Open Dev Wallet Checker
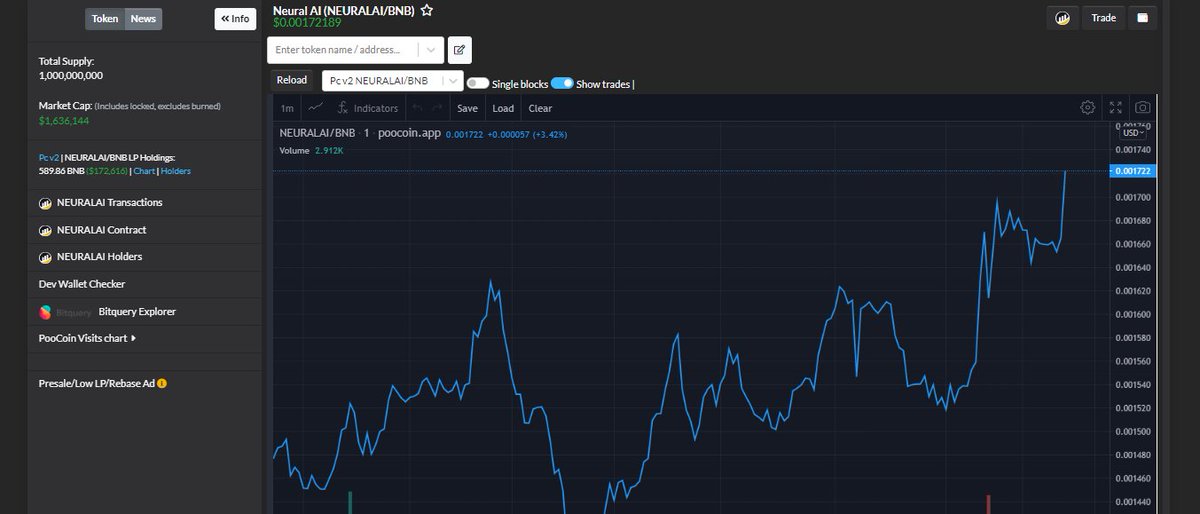The image size is (1200, 514). pos(82,284)
